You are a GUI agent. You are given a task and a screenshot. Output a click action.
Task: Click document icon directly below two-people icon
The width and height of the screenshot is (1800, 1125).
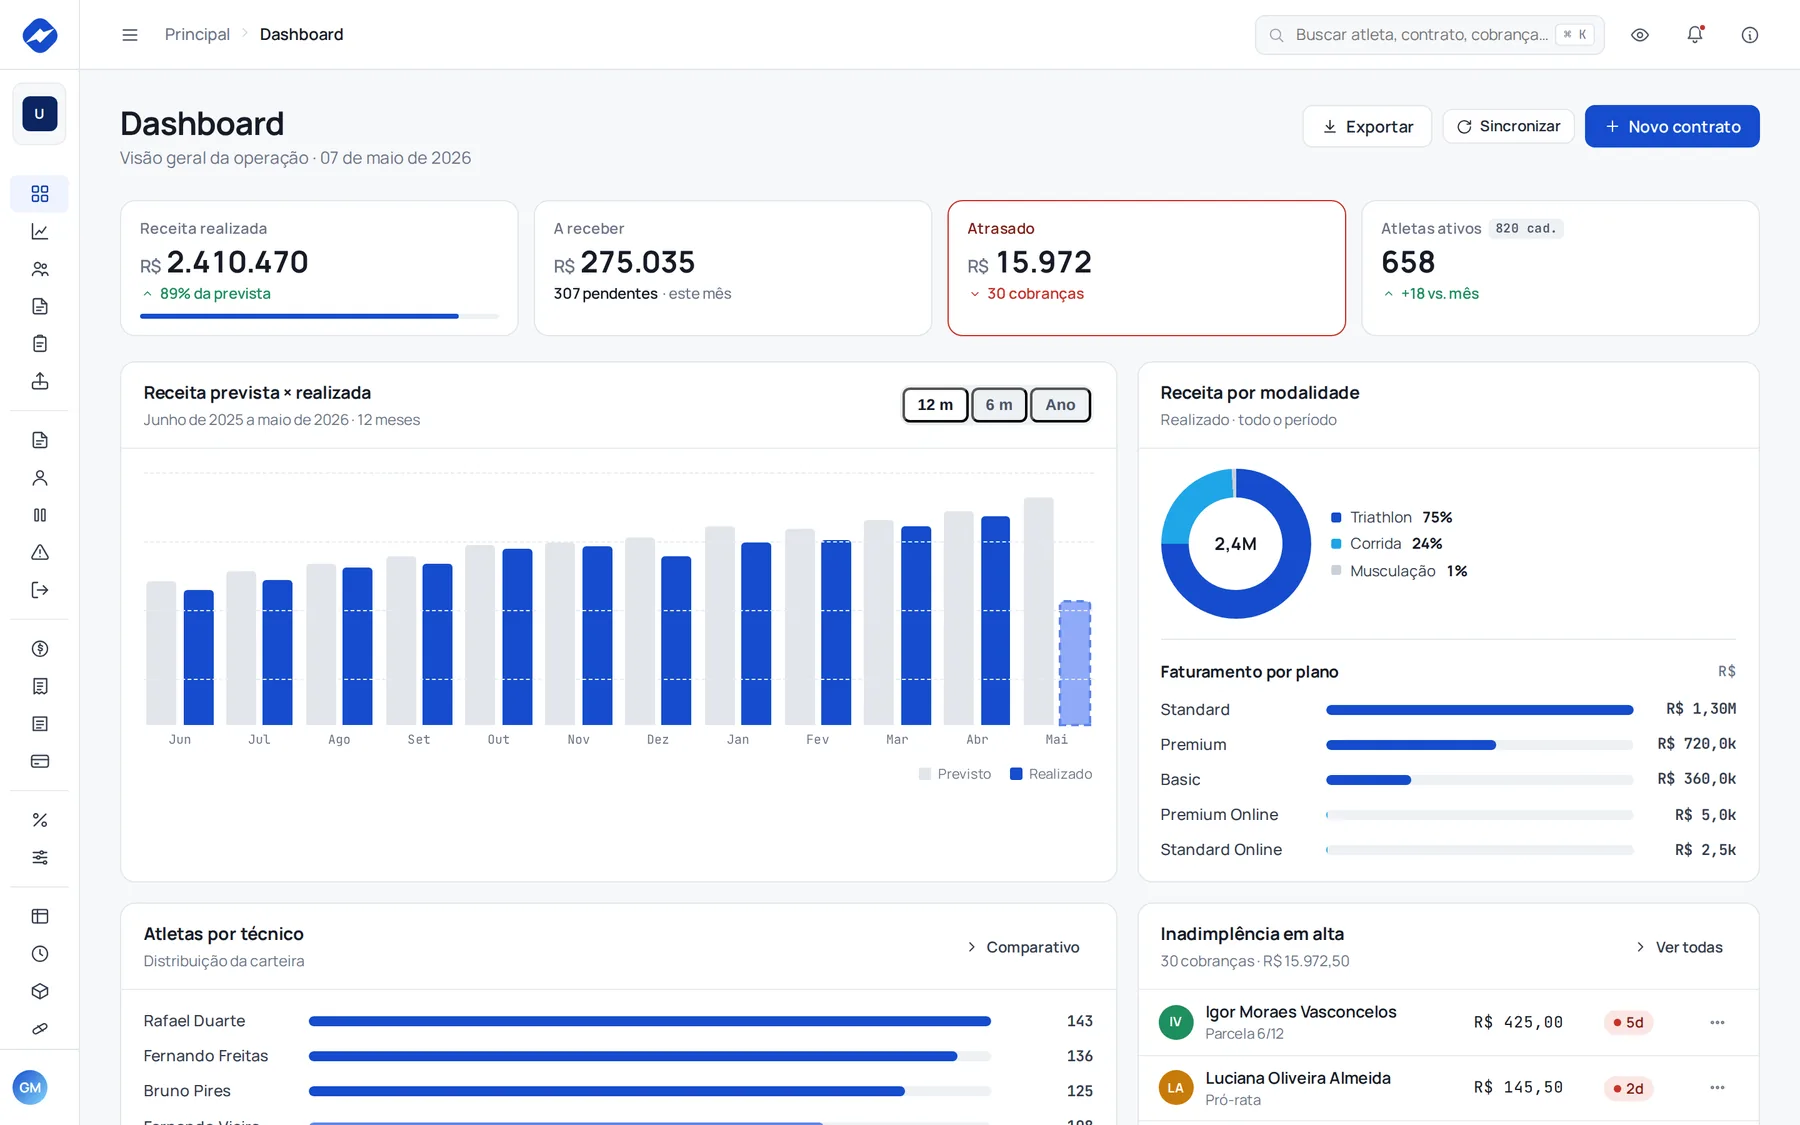(40, 306)
